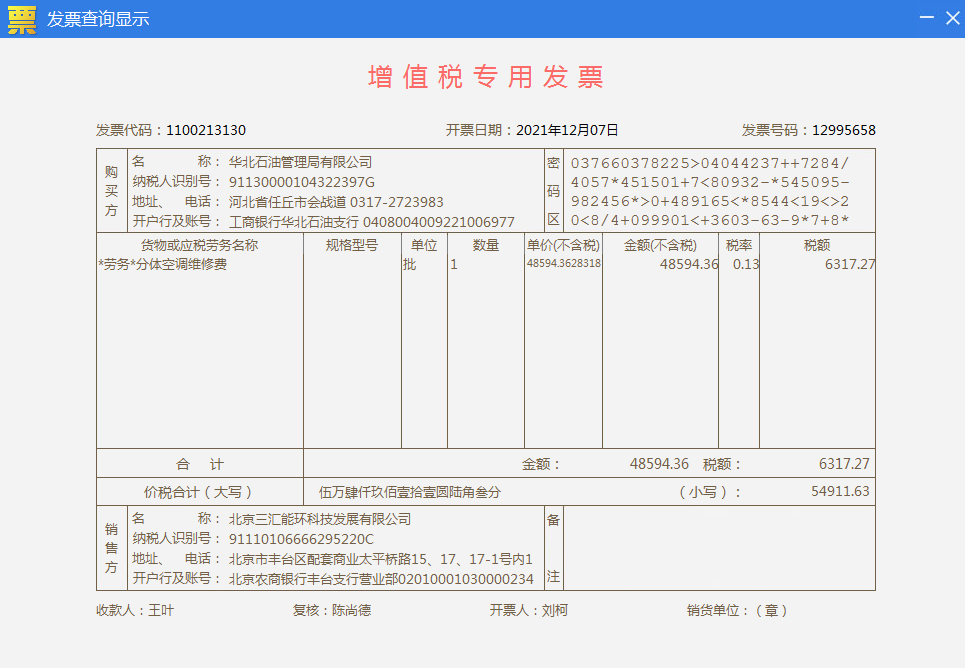
Task: Click the 税额 value in the 合计 row
Action: pyautogui.click(x=844, y=464)
